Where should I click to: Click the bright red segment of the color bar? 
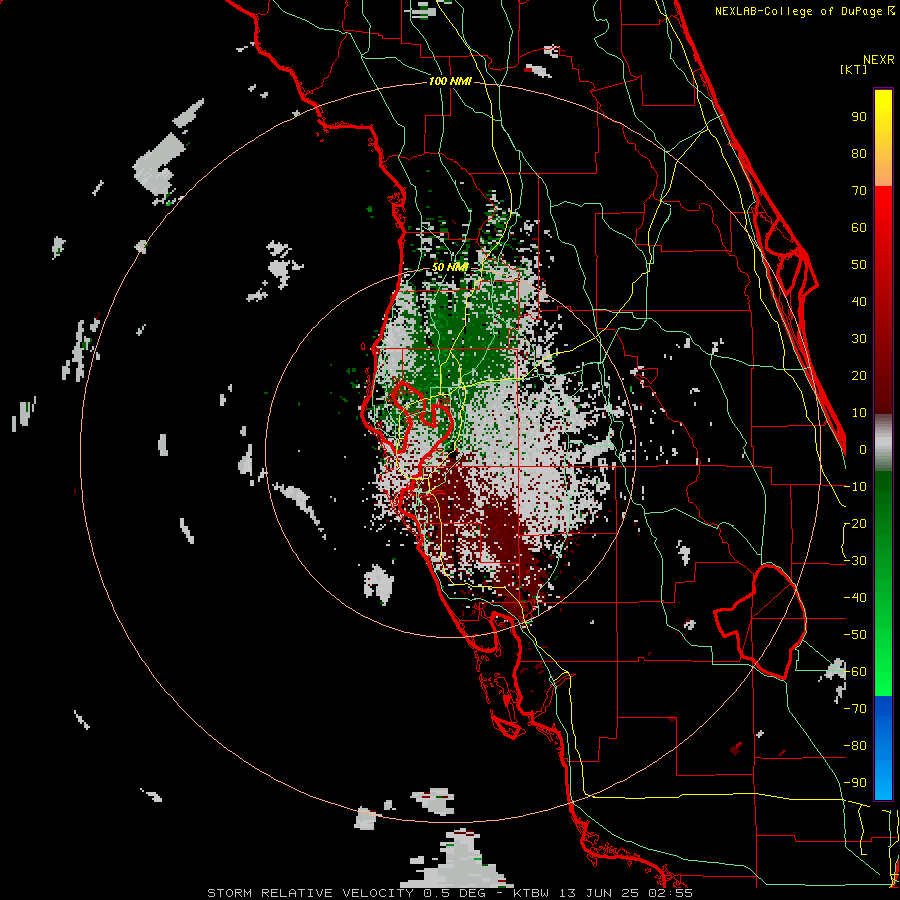click(883, 210)
